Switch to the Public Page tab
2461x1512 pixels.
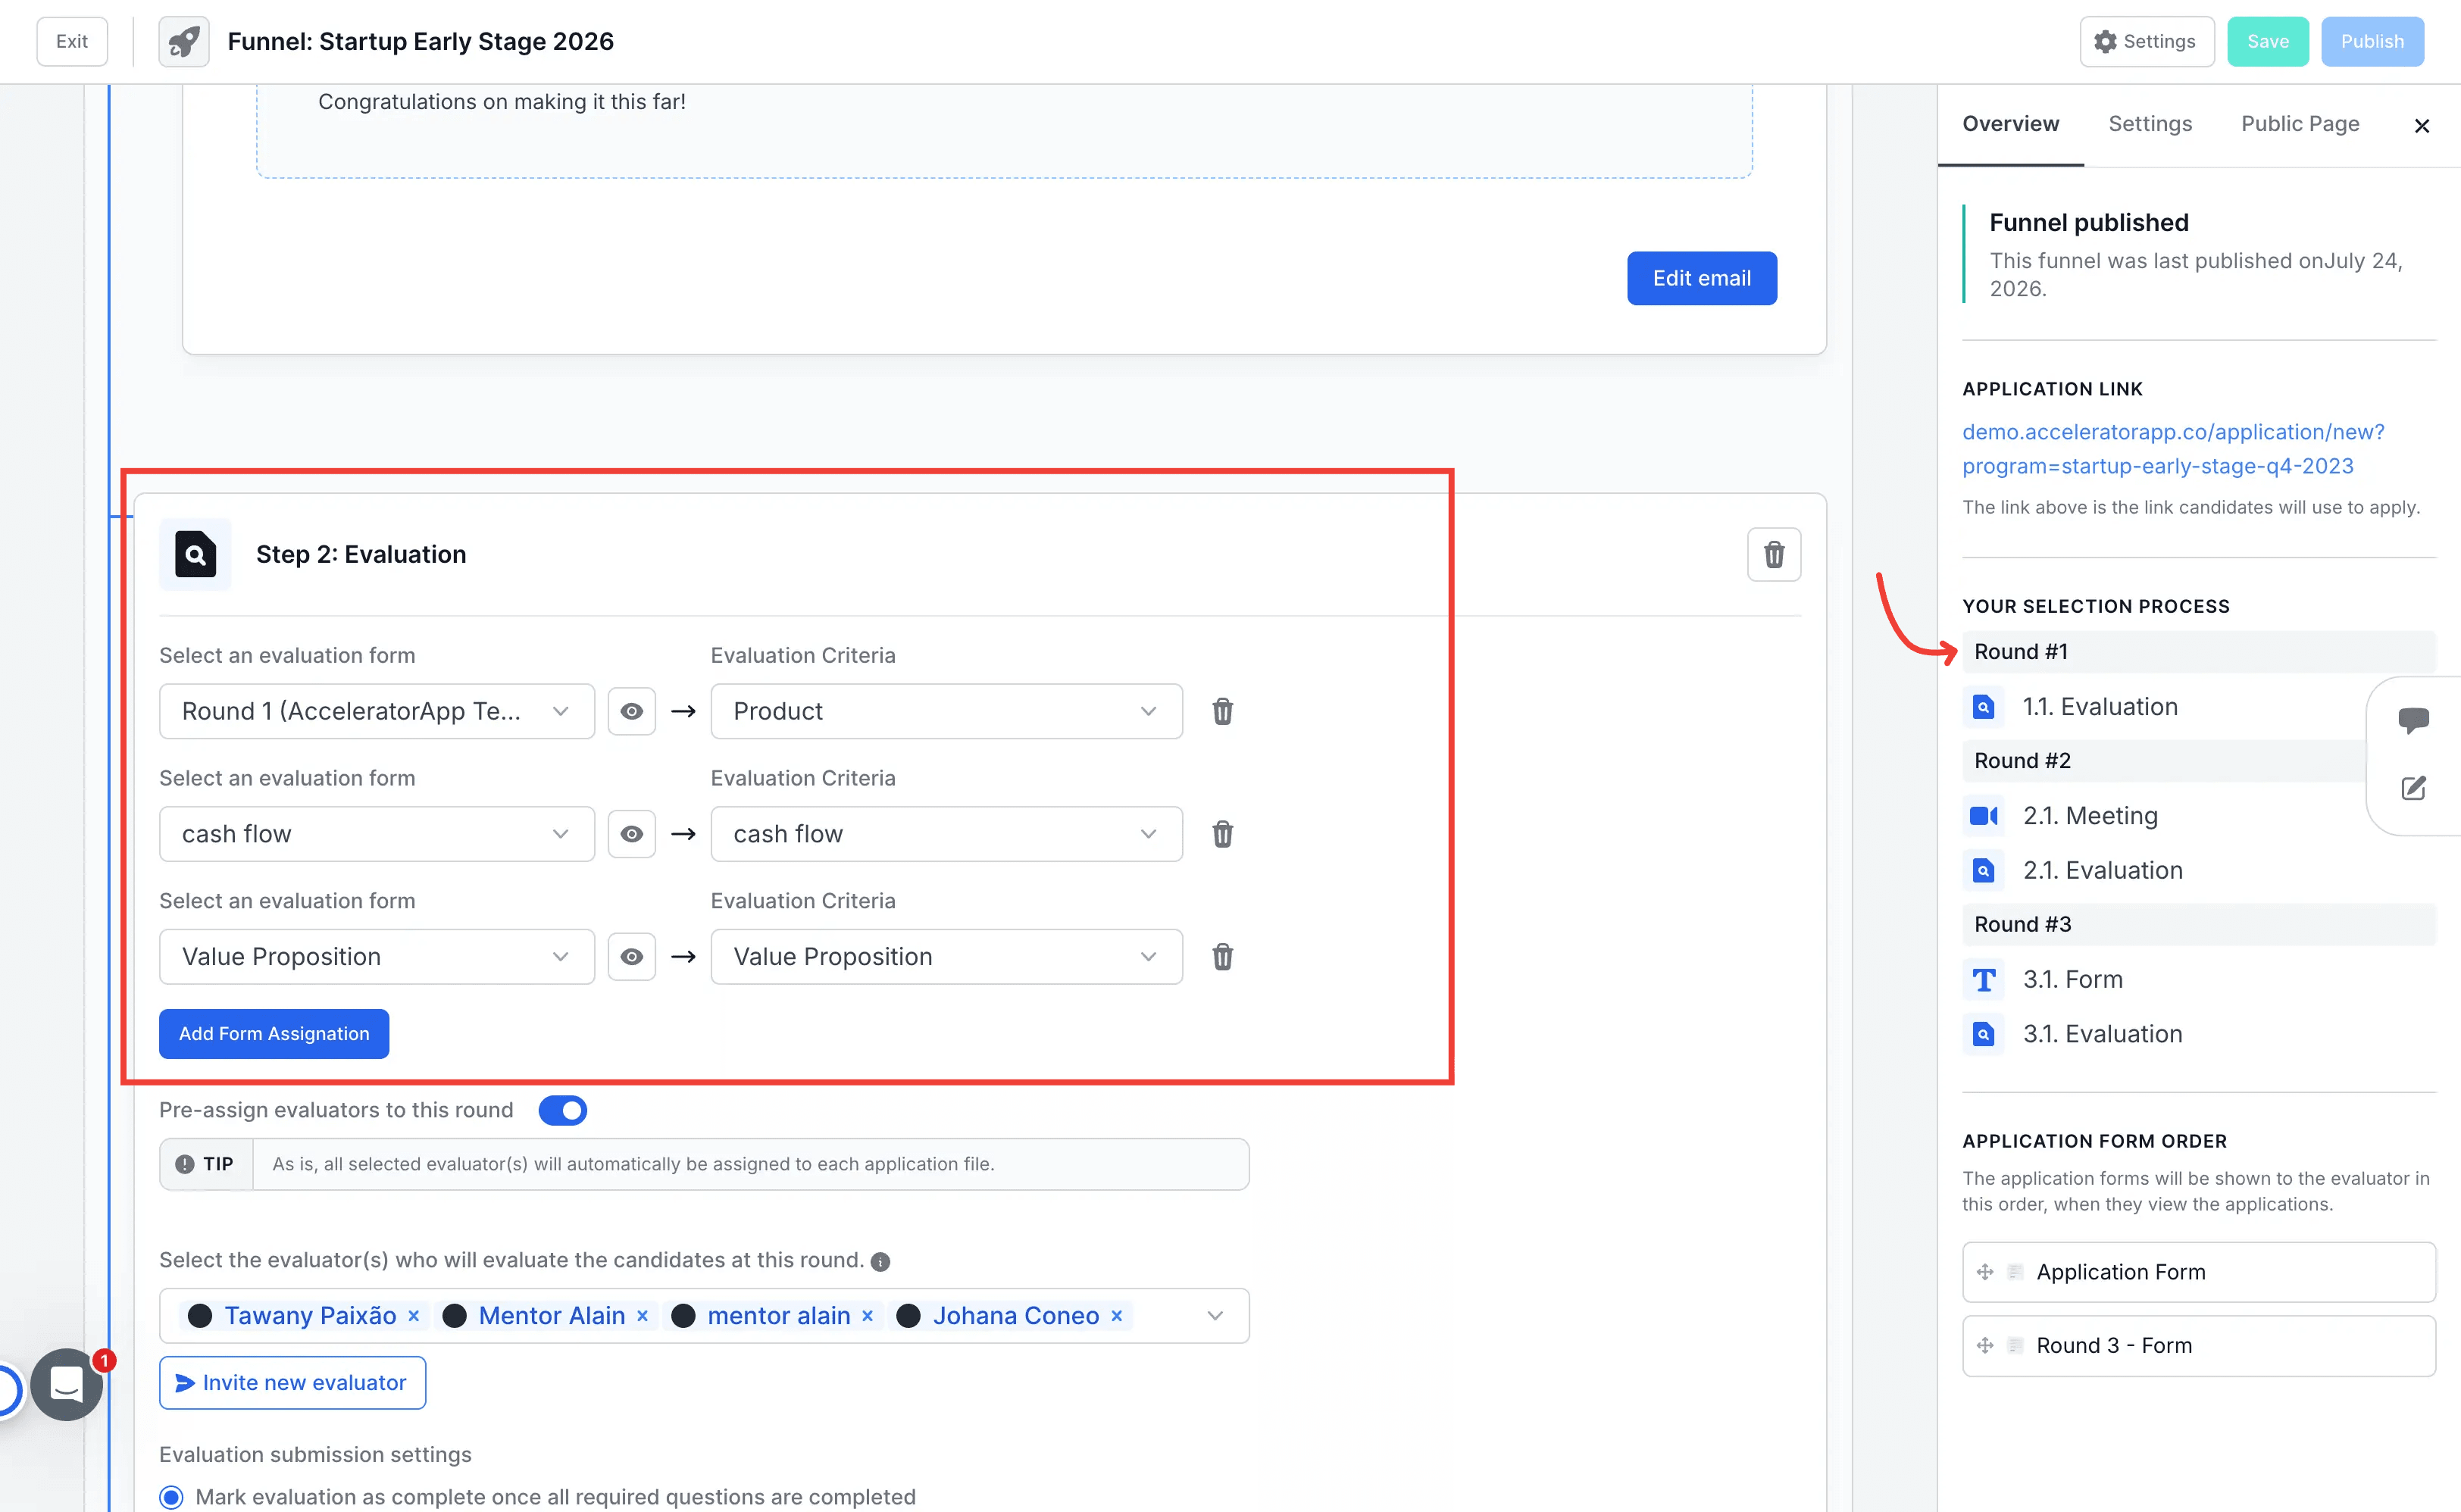point(2299,124)
